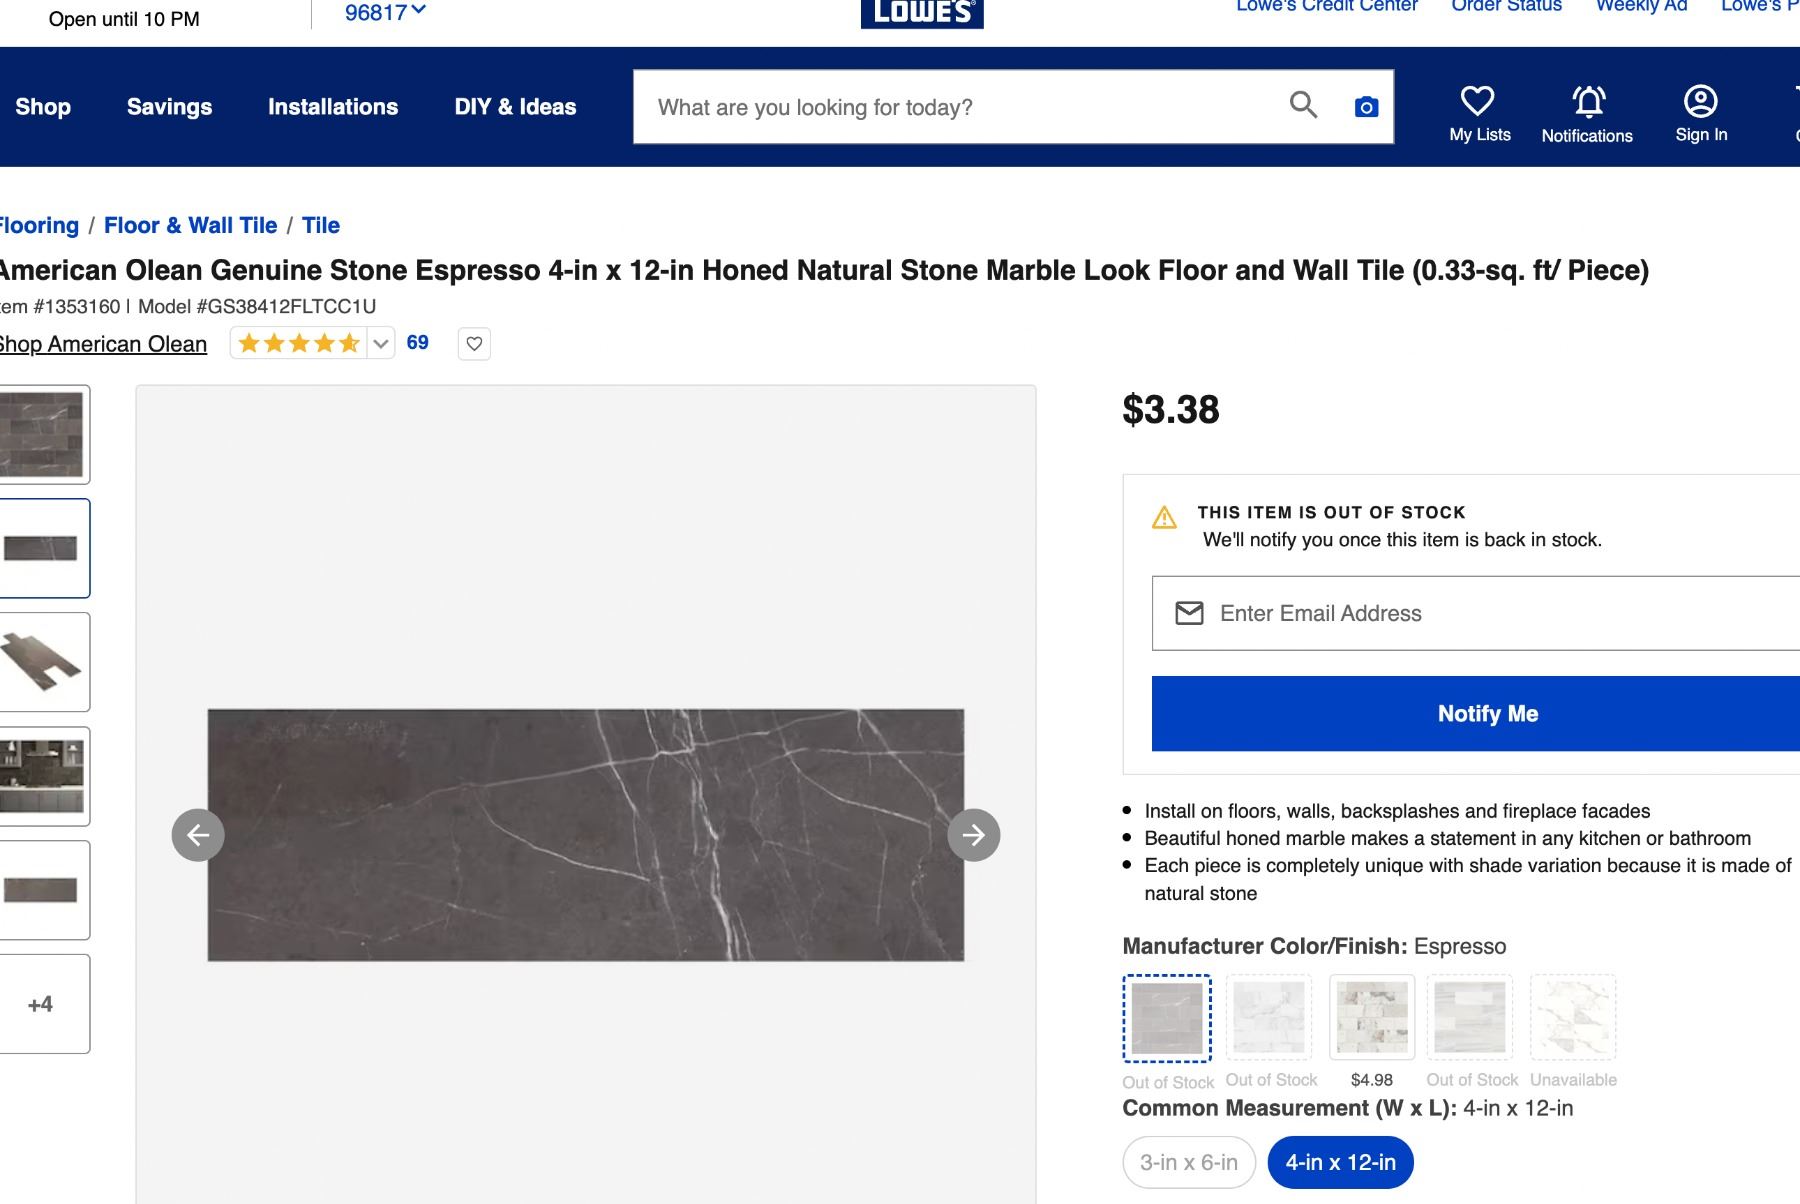Viewport: 1800px width, 1204px height.
Task: Open the Notifications bell
Action: pos(1587,103)
